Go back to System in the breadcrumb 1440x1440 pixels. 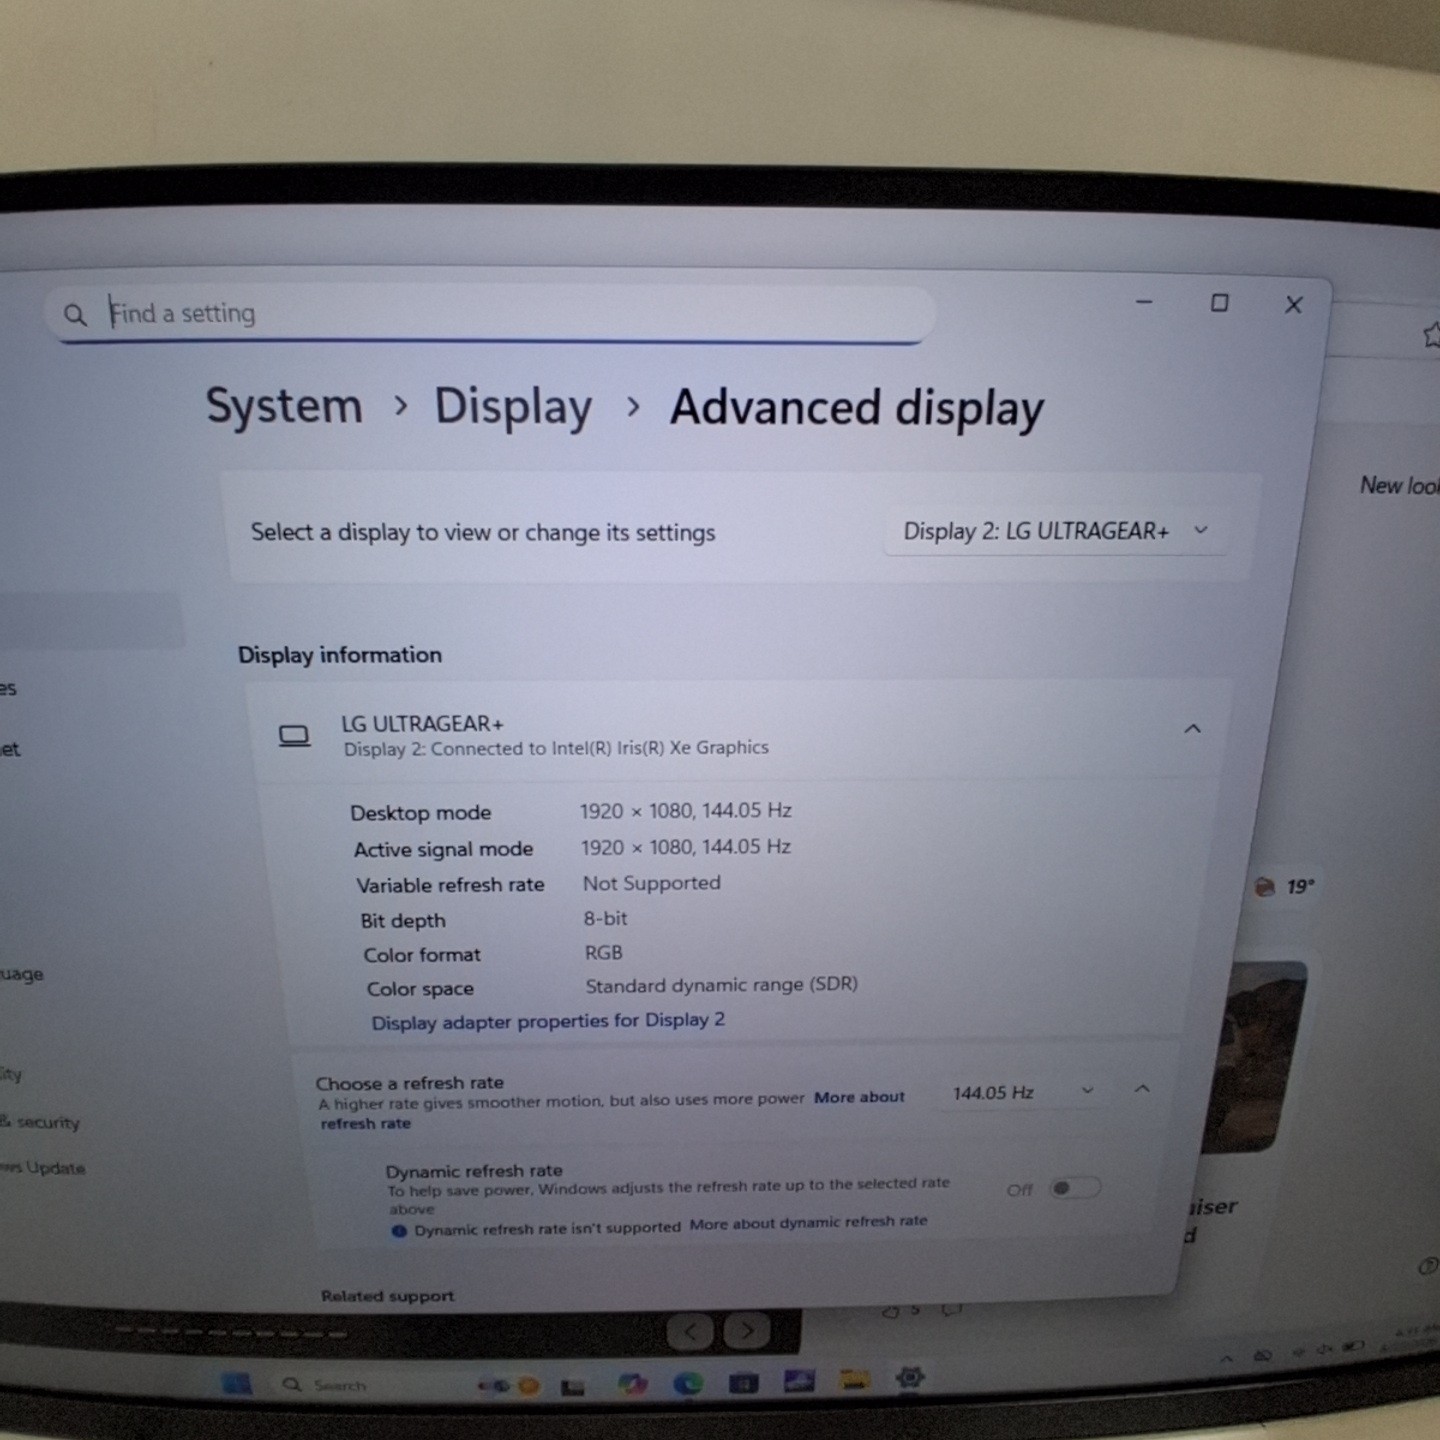(284, 406)
